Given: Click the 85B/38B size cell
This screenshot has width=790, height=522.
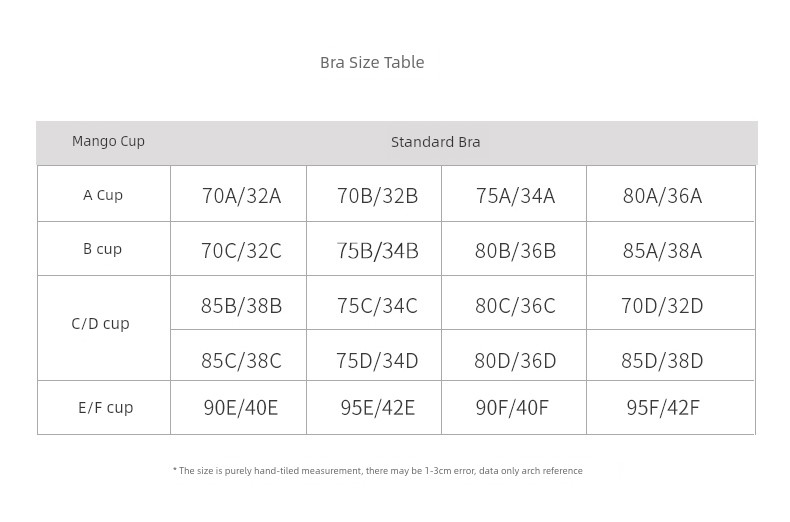Looking at the screenshot, I should click(x=241, y=306).
